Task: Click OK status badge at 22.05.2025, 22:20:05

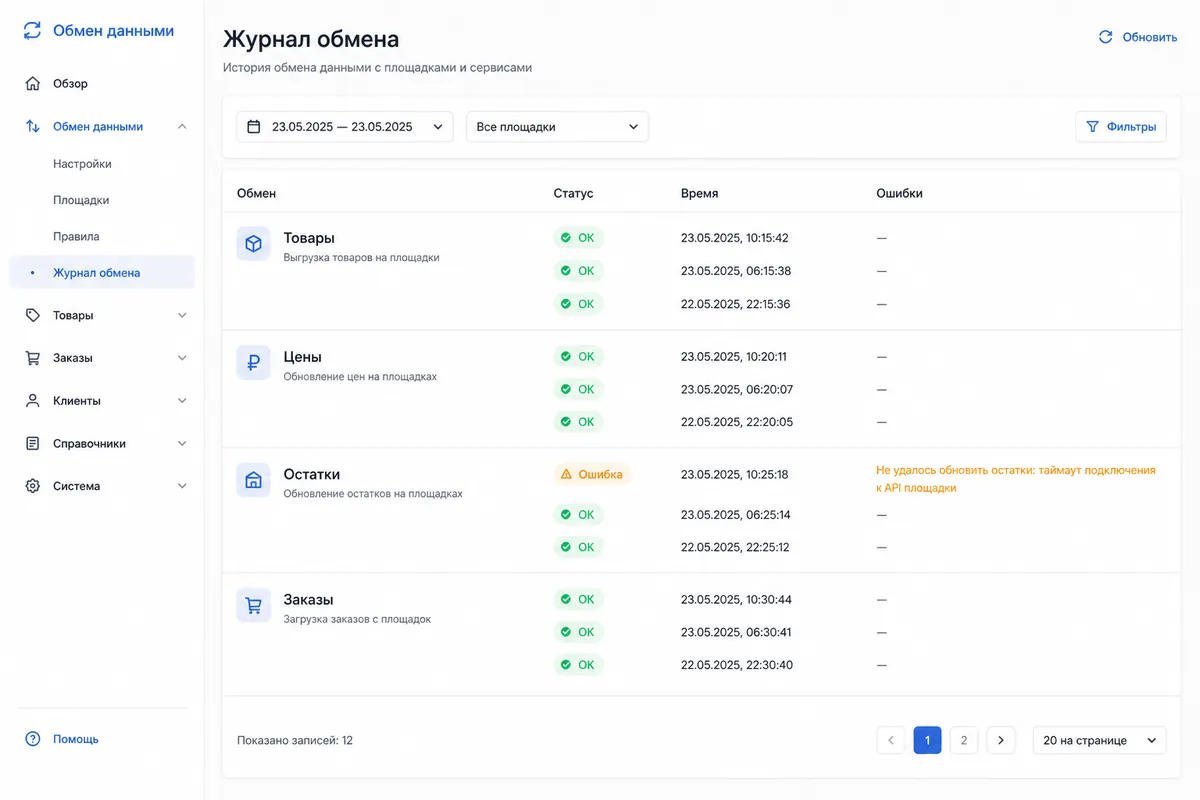Action: click(x=578, y=422)
